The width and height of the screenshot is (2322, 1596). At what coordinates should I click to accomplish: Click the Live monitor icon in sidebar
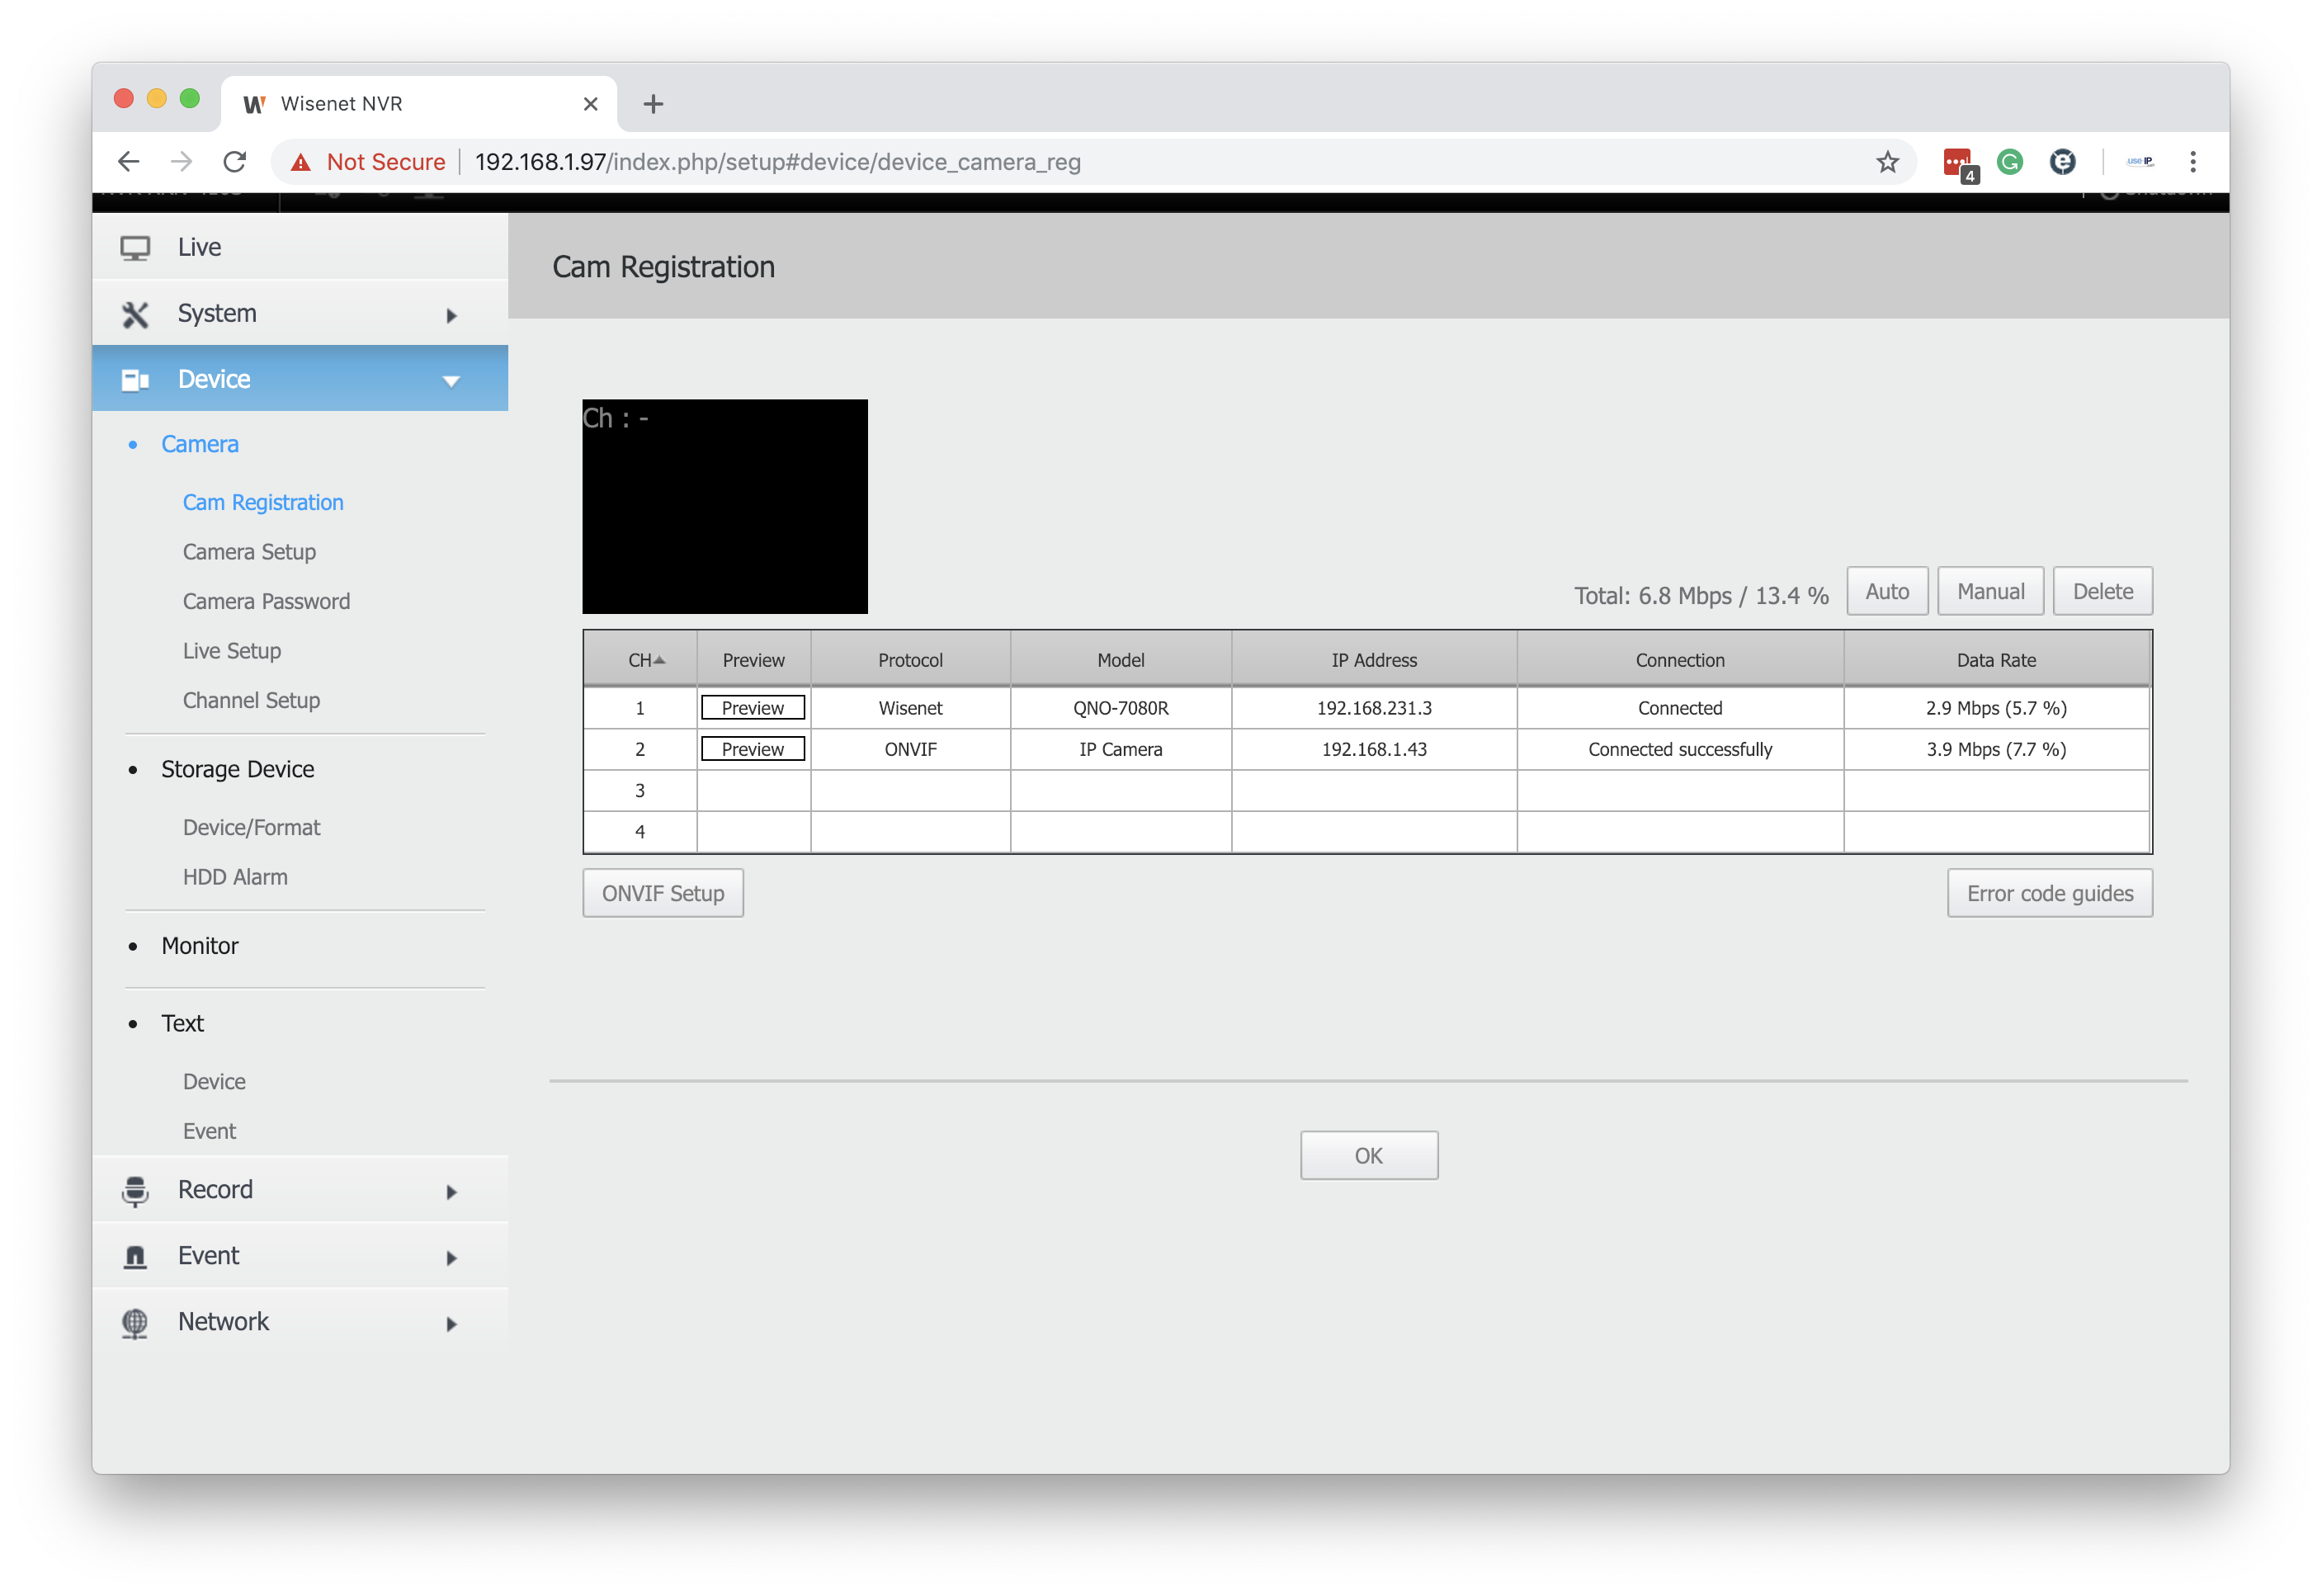point(135,248)
